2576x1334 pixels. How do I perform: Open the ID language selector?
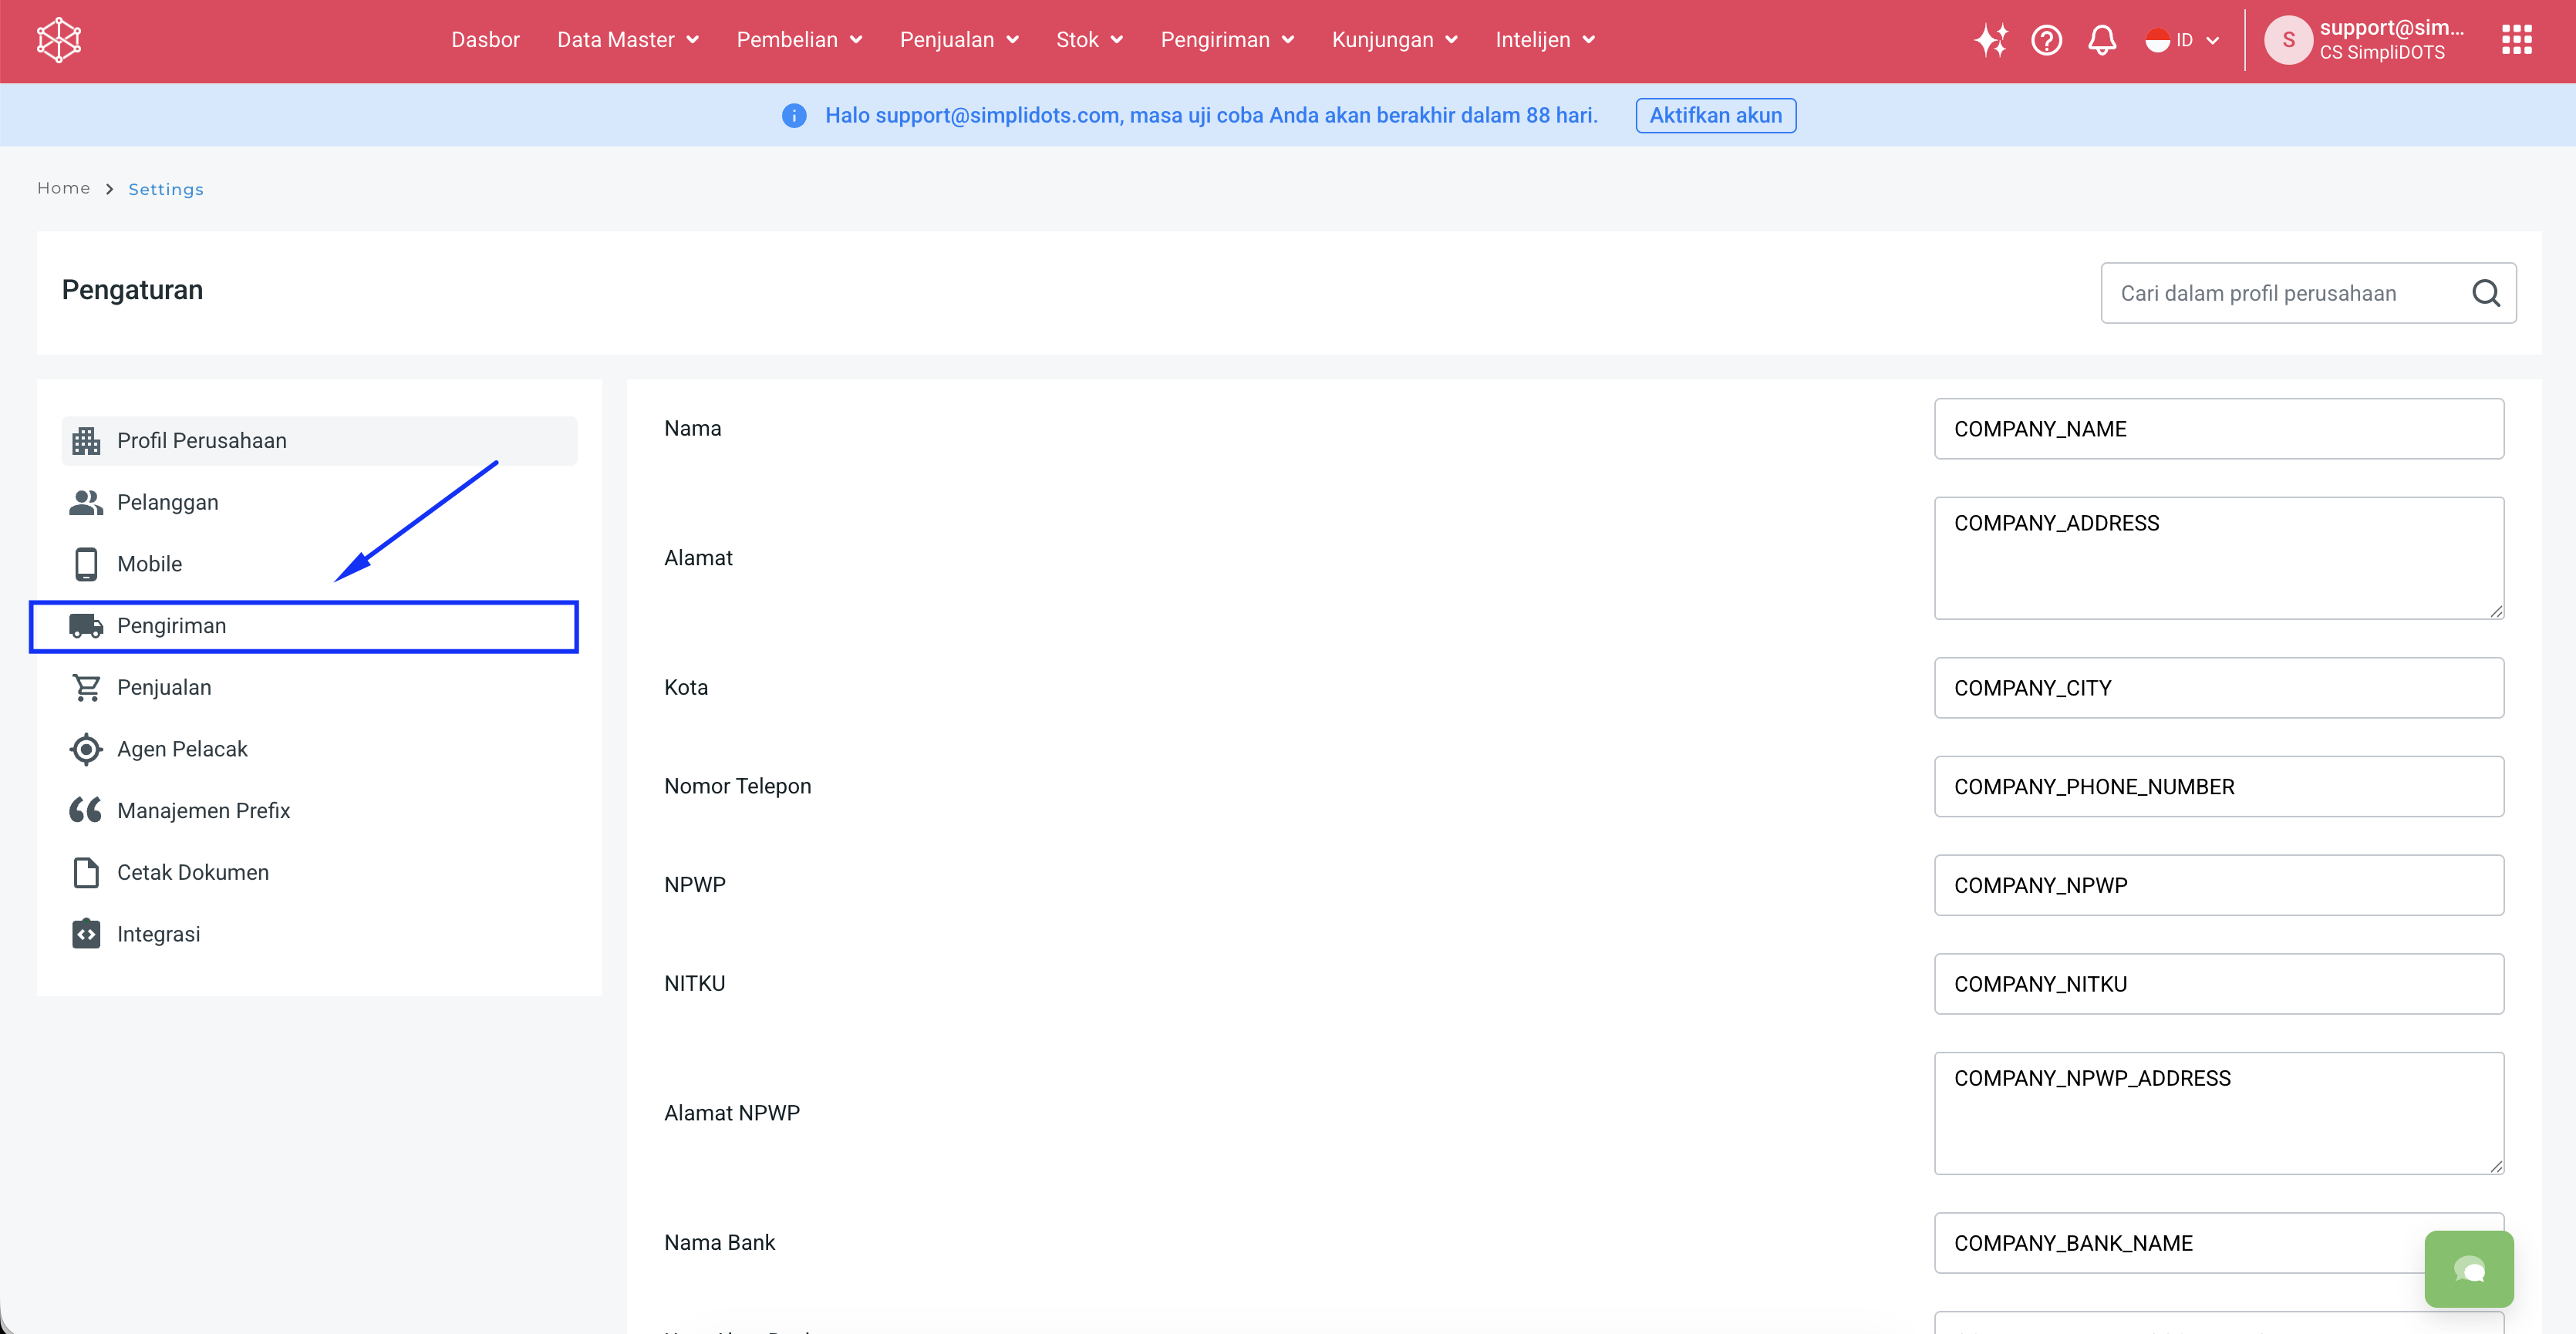pyautogui.click(x=2182, y=40)
